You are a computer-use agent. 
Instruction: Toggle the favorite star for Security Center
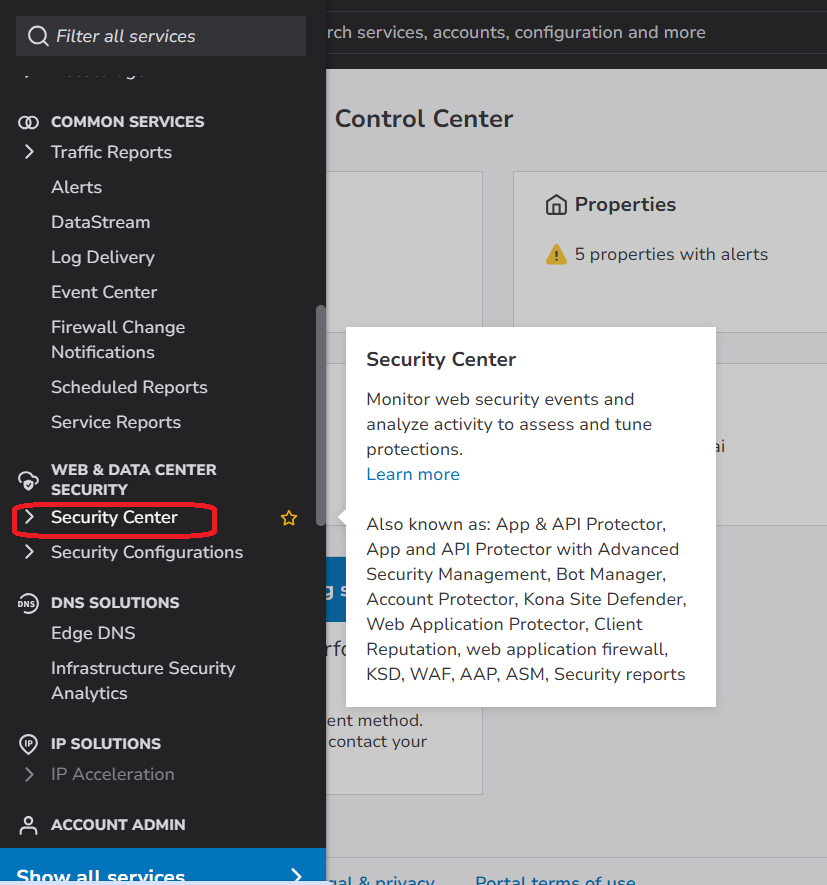tap(289, 518)
